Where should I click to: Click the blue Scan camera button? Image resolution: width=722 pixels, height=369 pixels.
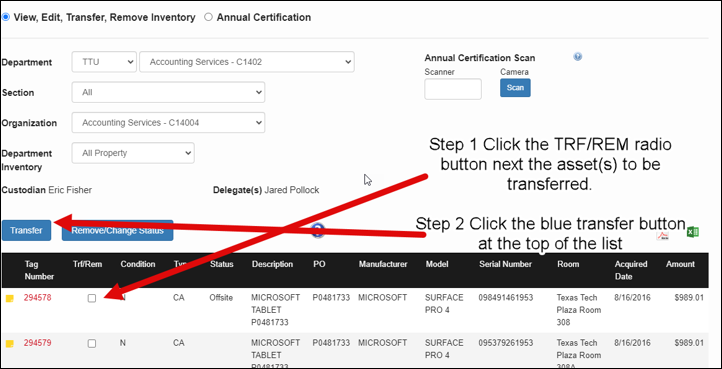point(515,88)
